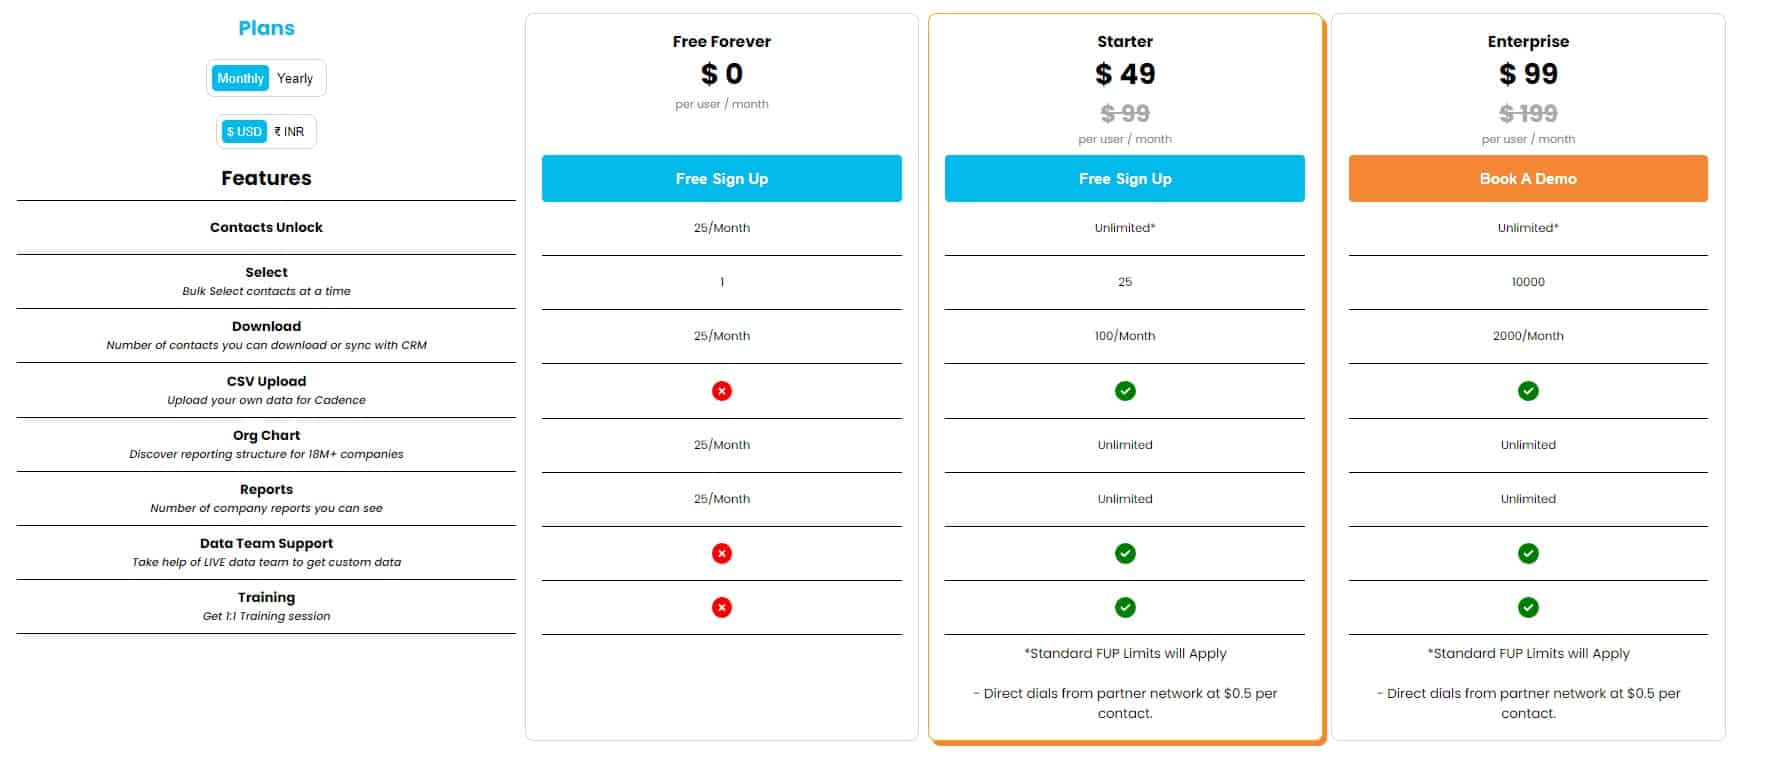
Task: Select USD currency option
Action: tap(244, 131)
